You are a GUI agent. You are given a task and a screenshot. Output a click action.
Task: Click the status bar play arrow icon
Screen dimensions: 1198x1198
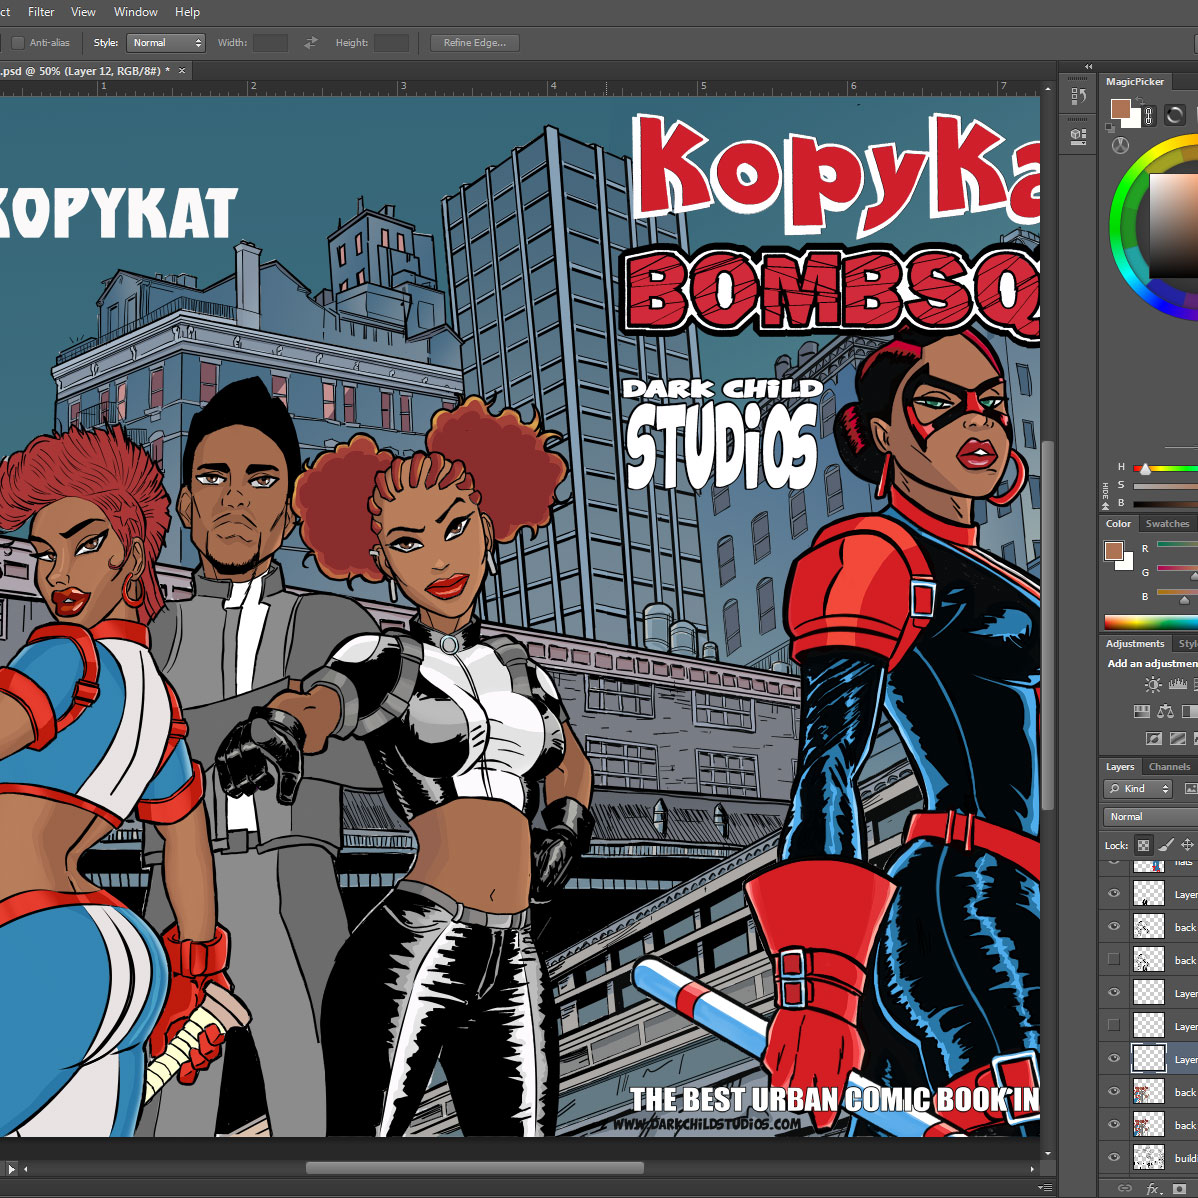click(x=11, y=1168)
